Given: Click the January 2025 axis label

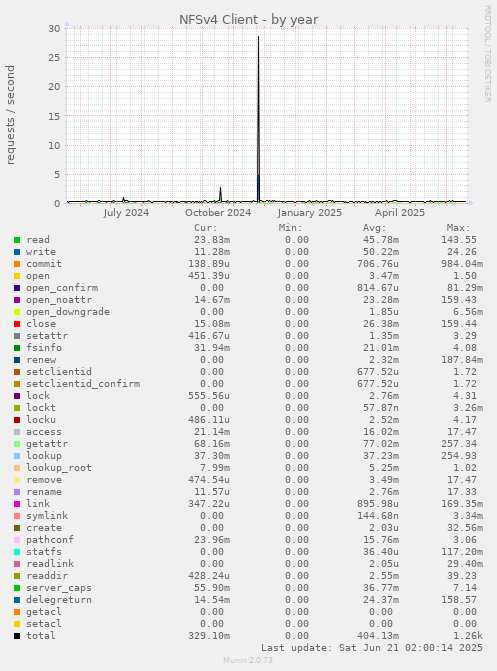Looking at the screenshot, I should coord(310,213).
